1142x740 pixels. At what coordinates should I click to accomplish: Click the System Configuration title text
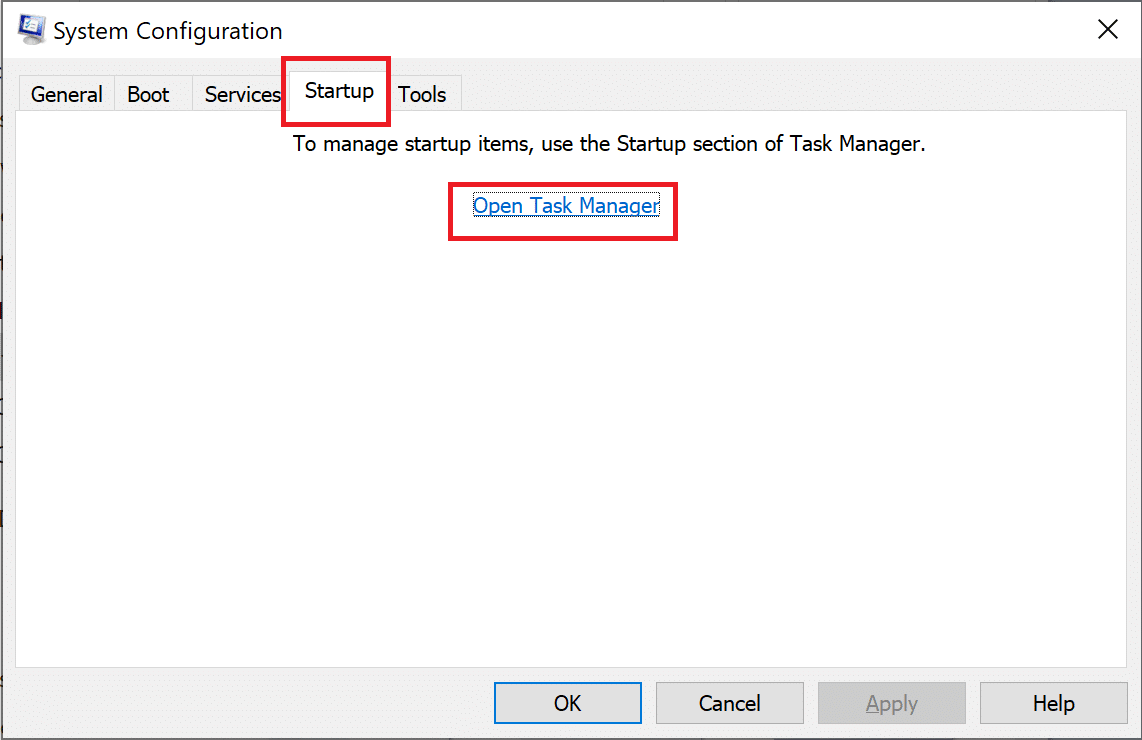168,31
